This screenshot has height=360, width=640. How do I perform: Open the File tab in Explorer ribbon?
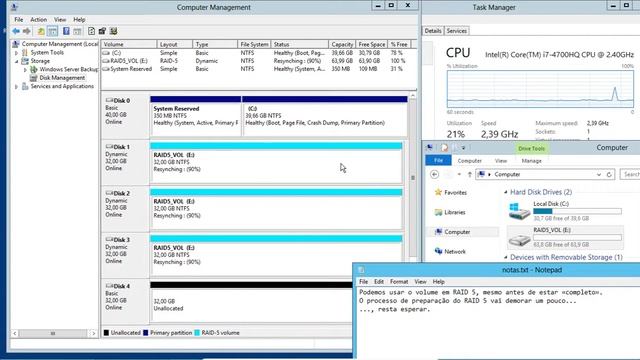pyautogui.click(x=438, y=161)
